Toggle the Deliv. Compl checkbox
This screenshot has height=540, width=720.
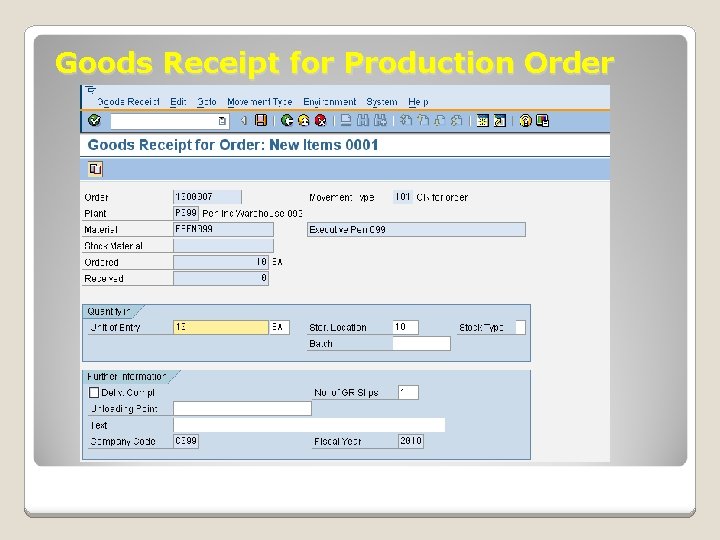pyautogui.click(x=94, y=393)
